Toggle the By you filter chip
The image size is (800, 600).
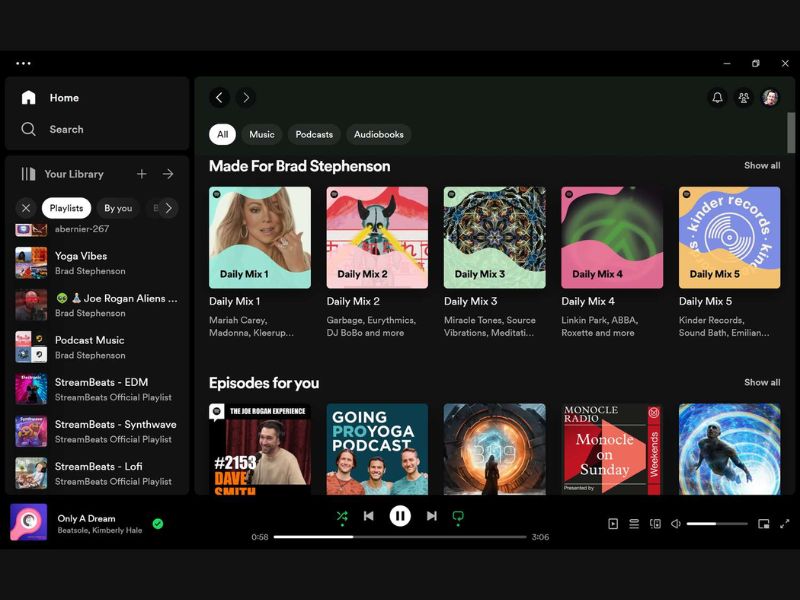pos(118,208)
